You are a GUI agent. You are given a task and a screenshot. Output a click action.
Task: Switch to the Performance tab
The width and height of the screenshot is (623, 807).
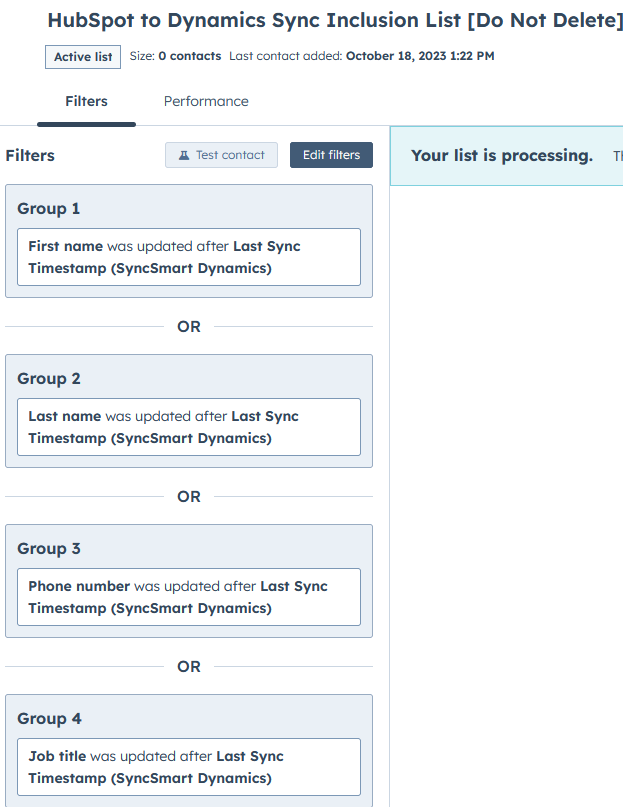(x=206, y=101)
